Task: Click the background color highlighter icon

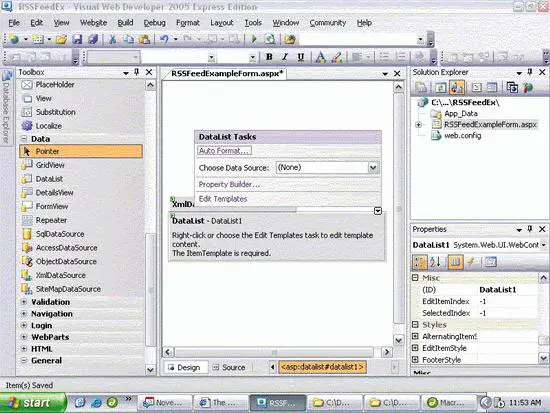Action: click(x=336, y=57)
